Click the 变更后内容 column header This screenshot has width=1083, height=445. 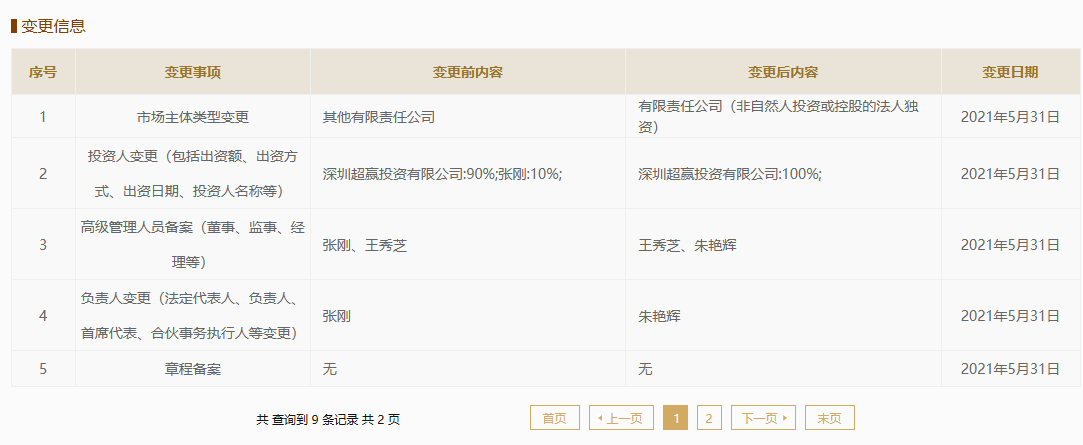tap(783, 72)
